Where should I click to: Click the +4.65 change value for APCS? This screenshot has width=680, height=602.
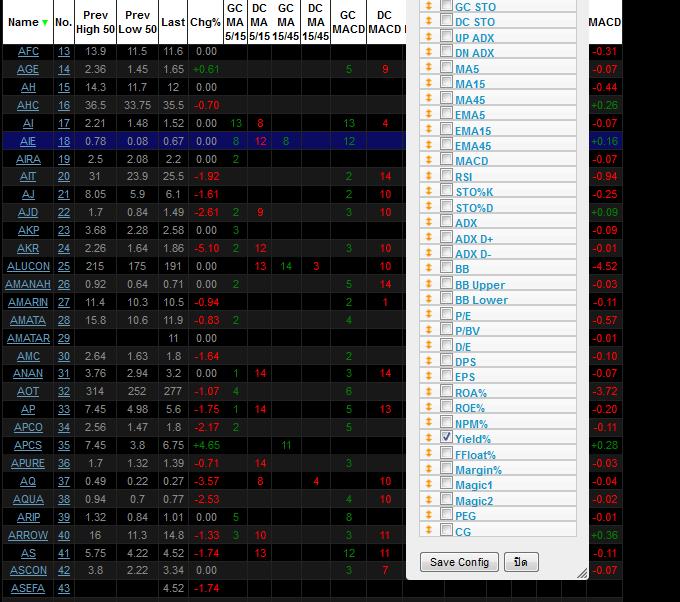coord(206,445)
